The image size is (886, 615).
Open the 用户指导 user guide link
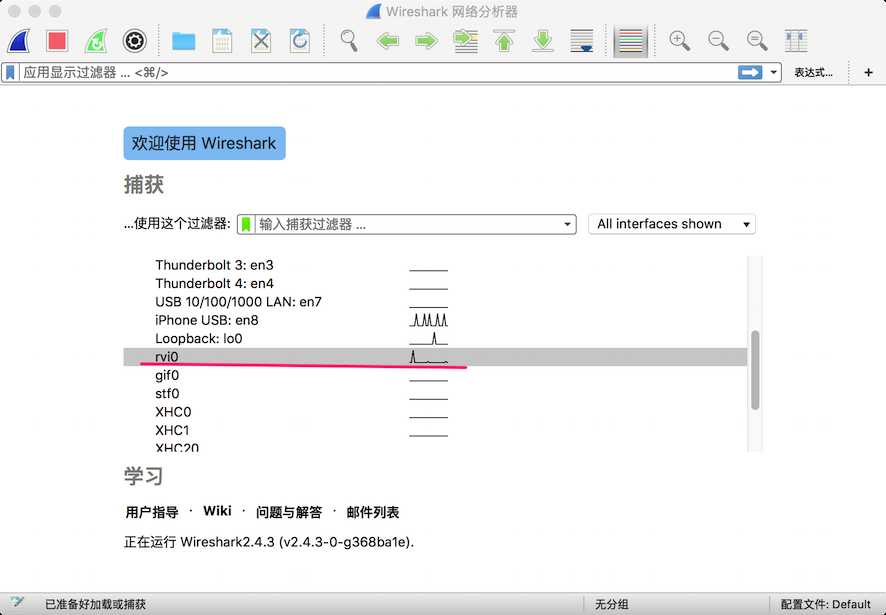click(x=151, y=512)
